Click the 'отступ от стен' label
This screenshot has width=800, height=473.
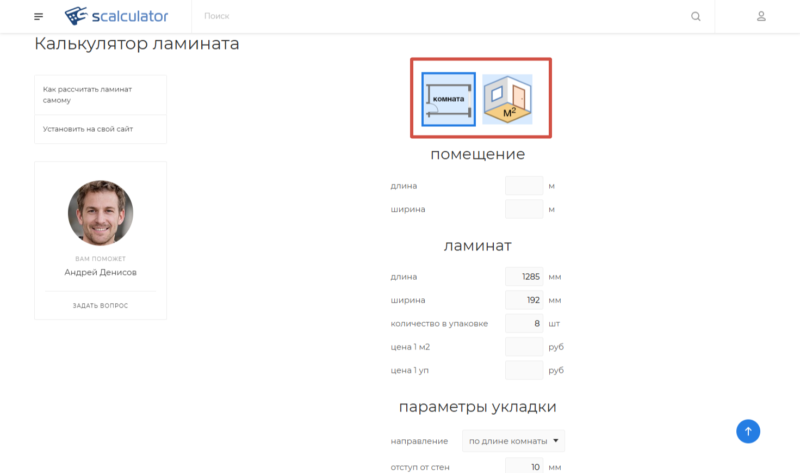click(x=420, y=467)
